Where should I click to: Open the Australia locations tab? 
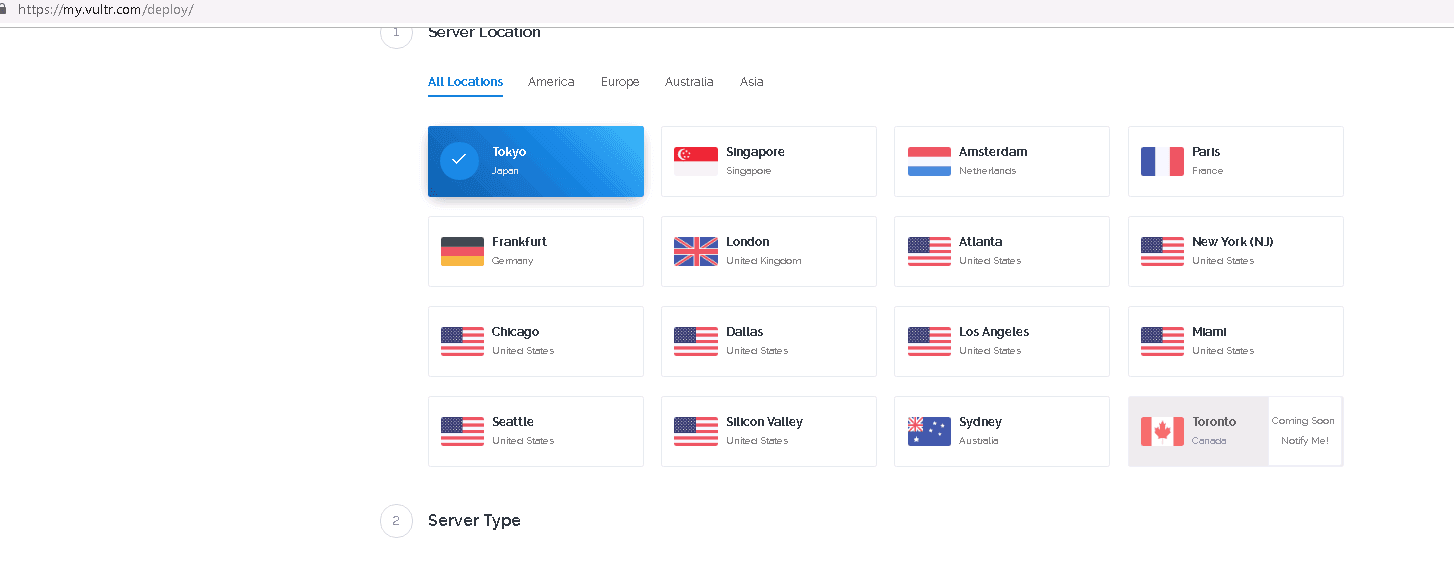689,82
